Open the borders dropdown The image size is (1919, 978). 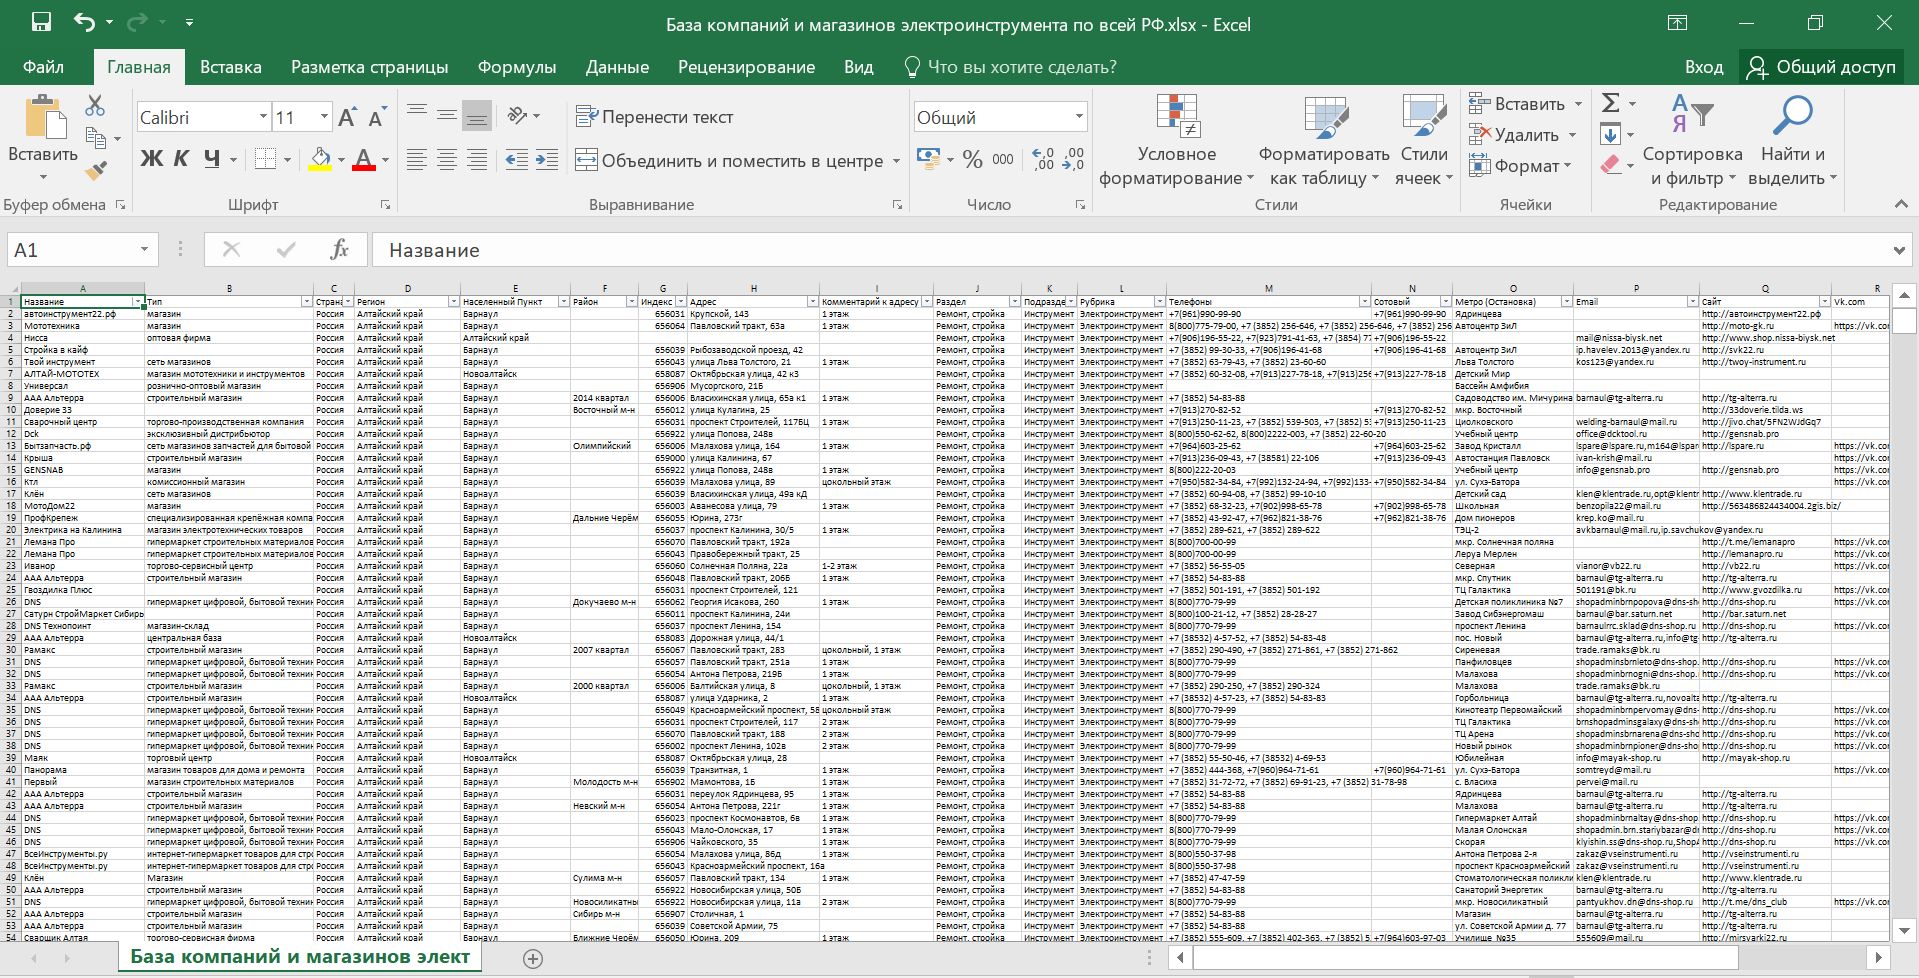(287, 159)
